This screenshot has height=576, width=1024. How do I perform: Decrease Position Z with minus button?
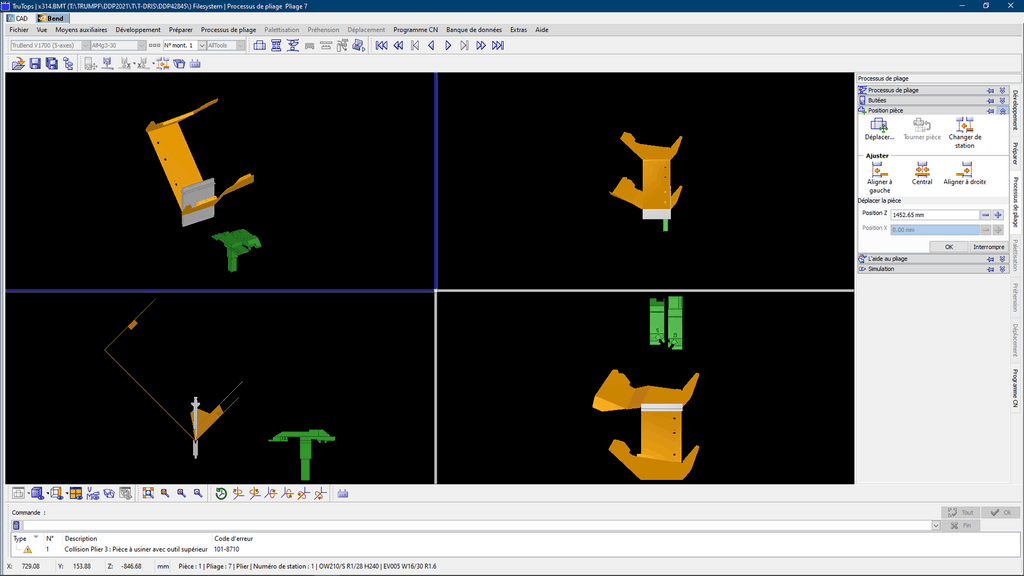click(x=985, y=215)
